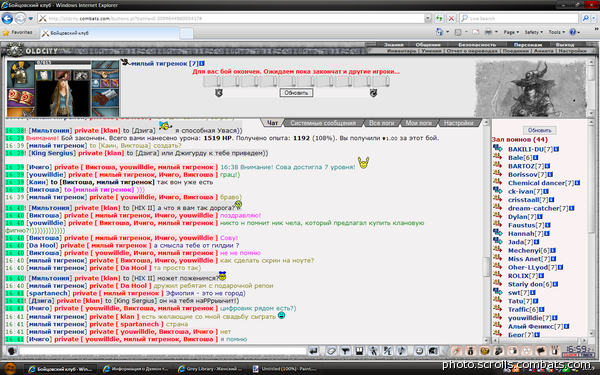Viewport: 600px width, 375px height.
Task: Click the dream-catcher[7] name in user list
Action: [538, 208]
